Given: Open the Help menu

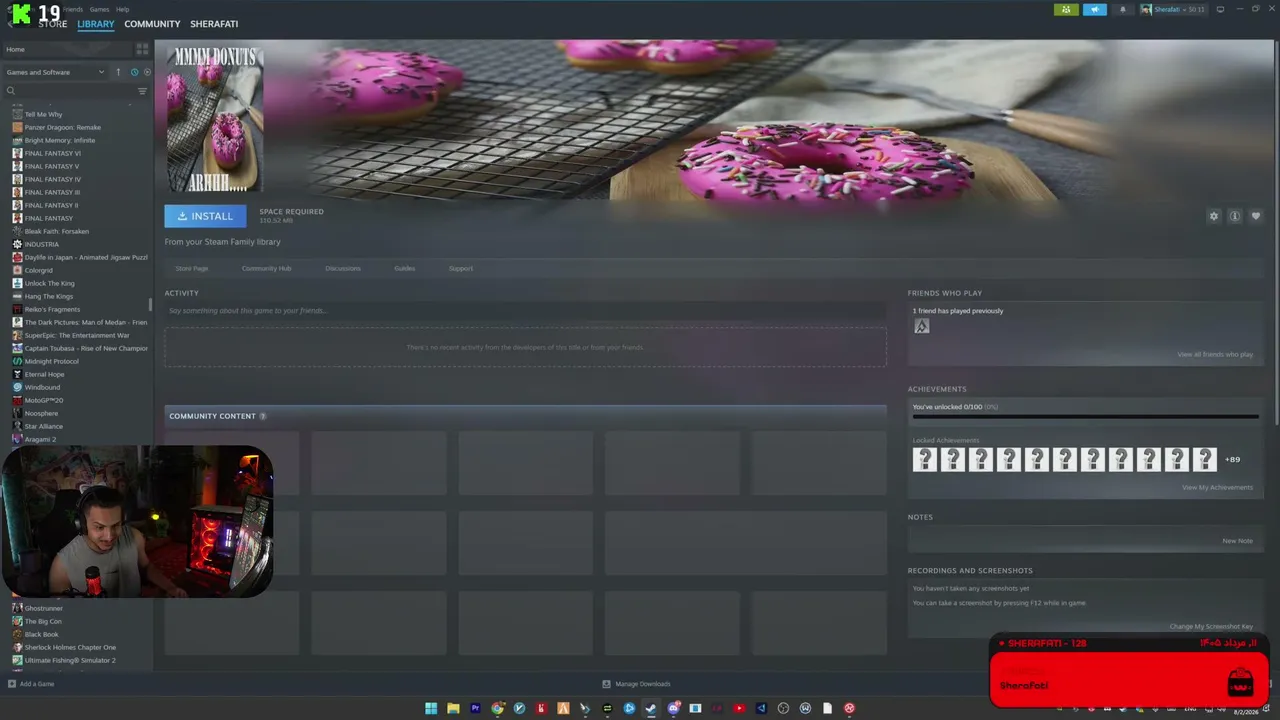Looking at the screenshot, I should pos(122,9).
